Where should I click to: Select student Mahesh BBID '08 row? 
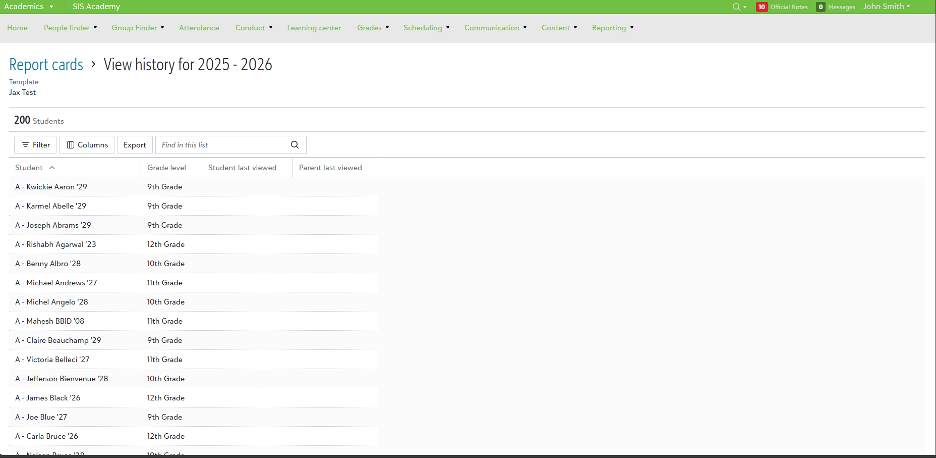193,321
